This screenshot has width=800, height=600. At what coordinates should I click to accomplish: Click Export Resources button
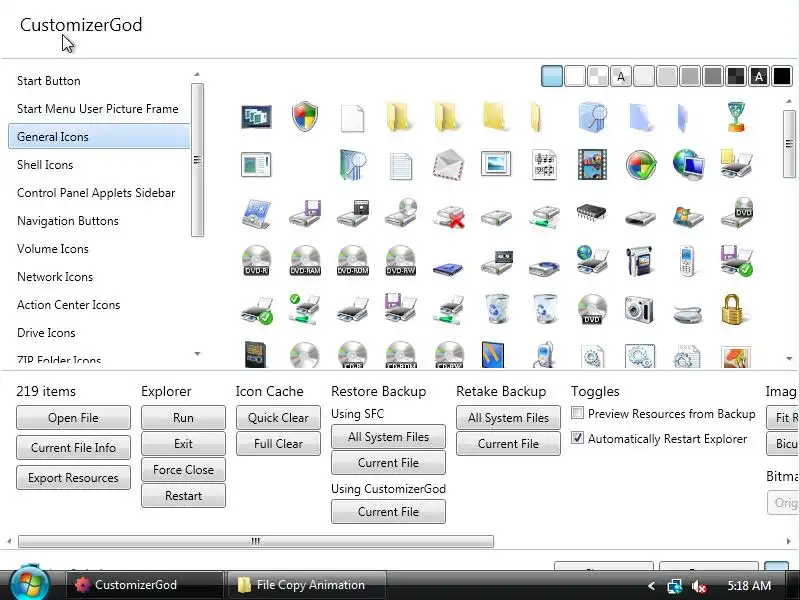click(73, 478)
